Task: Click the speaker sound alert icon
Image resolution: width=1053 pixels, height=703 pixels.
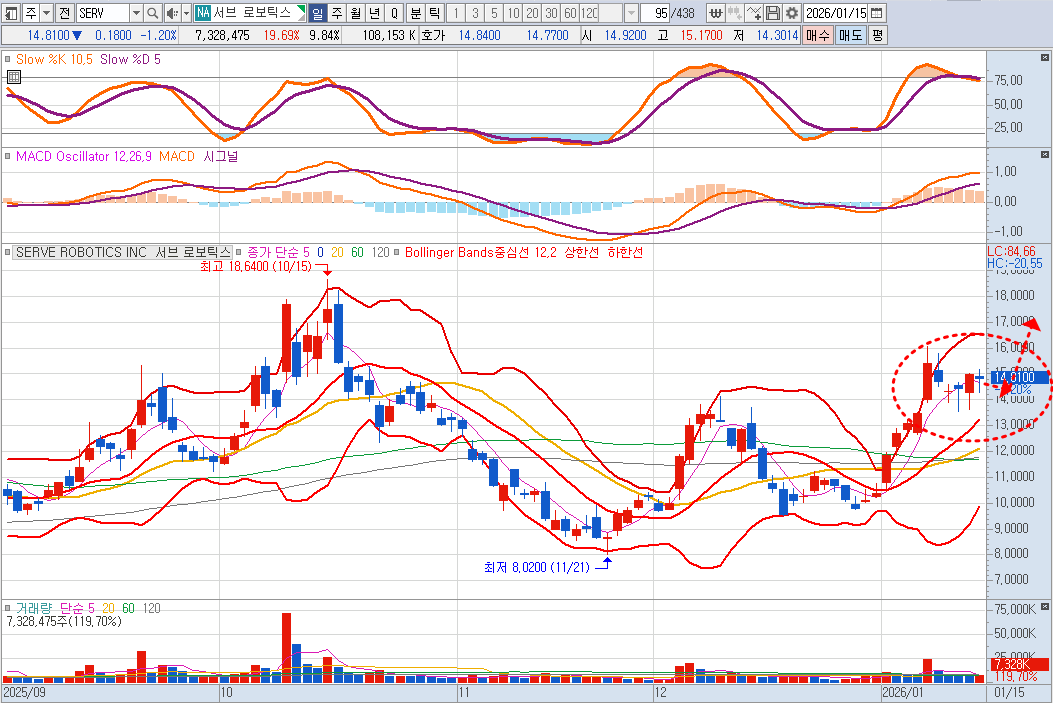Action: click(171, 13)
